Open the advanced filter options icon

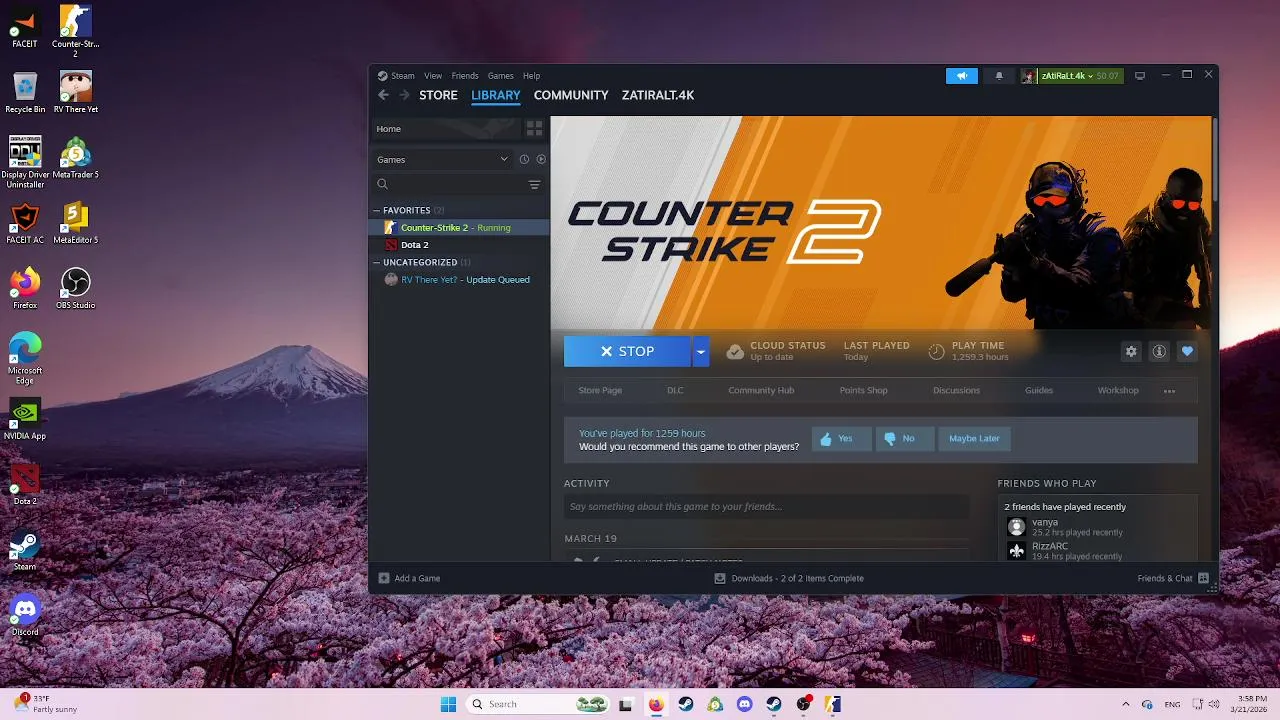click(534, 184)
